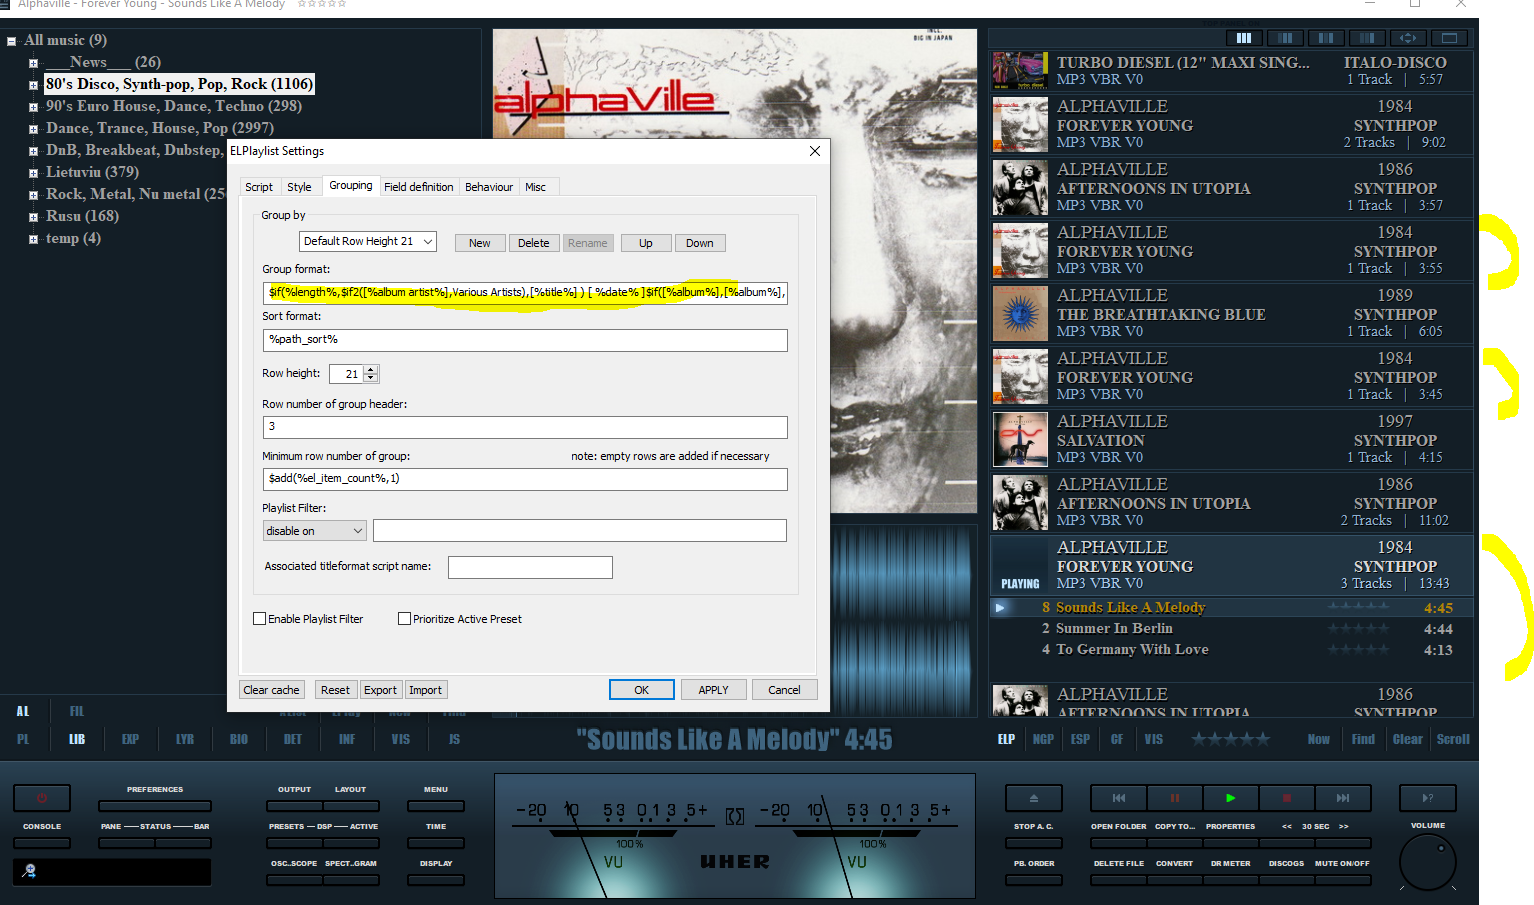Click the PANE button under the PANE label

tap(126, 843)
